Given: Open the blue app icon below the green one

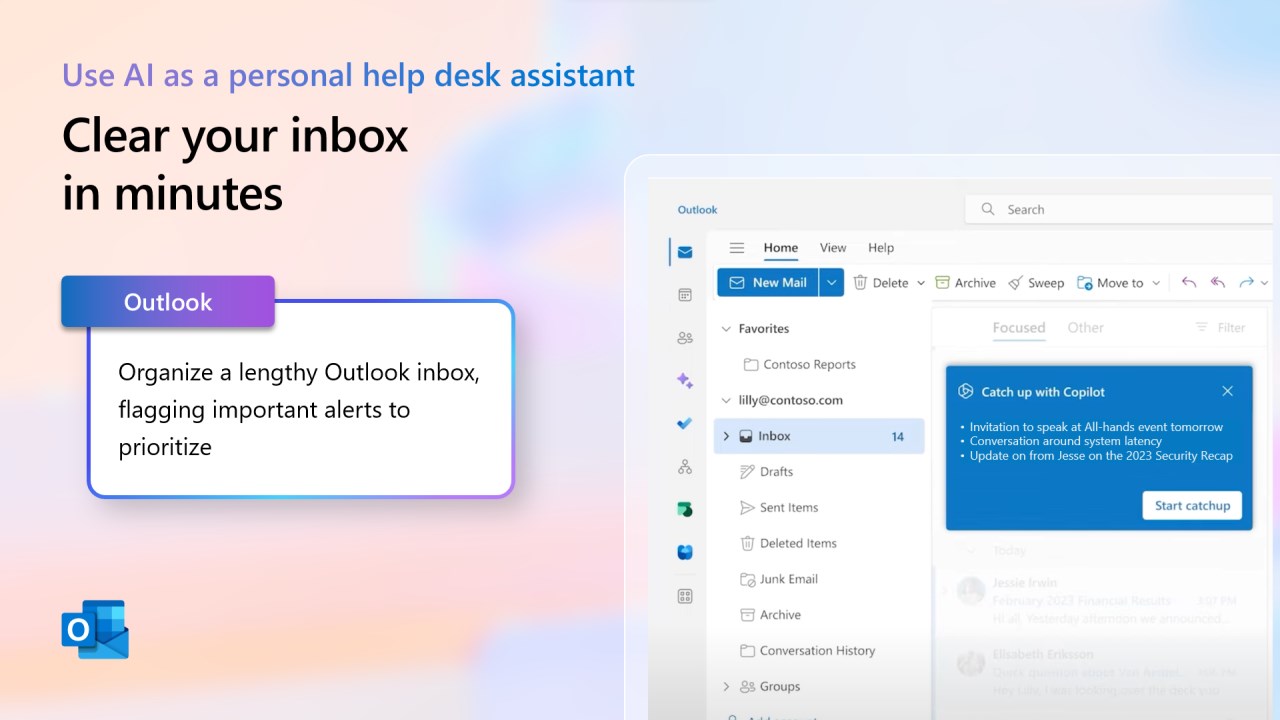Looking at the screenshot, I should point(685,552).
